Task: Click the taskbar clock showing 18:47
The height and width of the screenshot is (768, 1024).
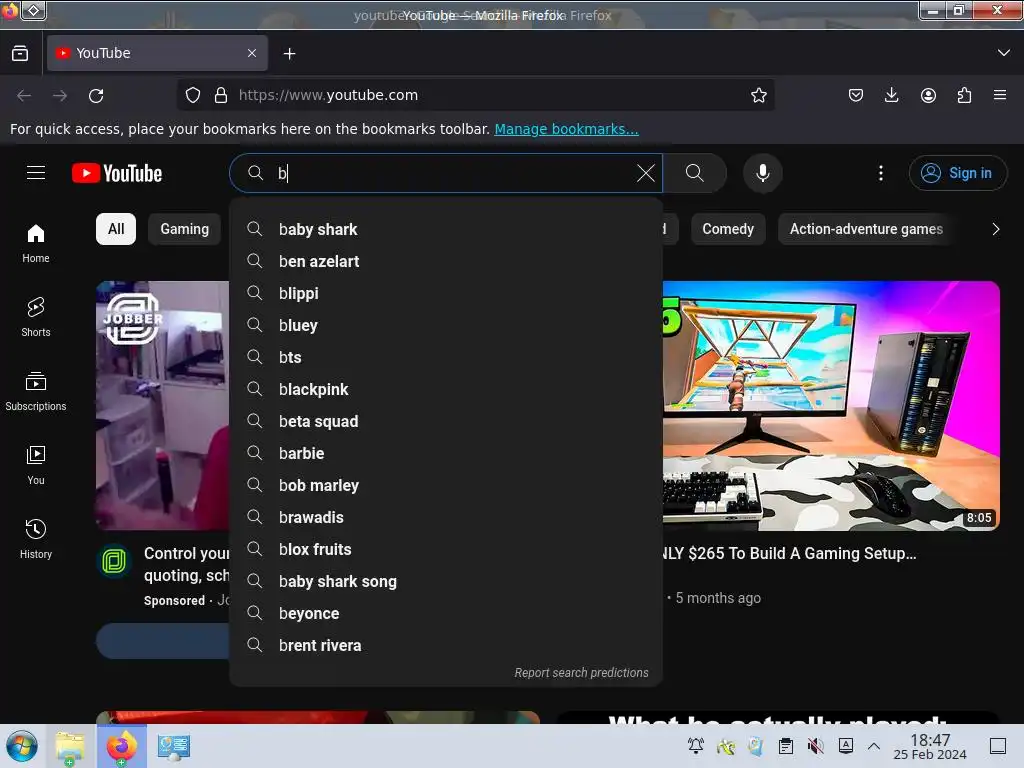Action: (x=930, y=746)
